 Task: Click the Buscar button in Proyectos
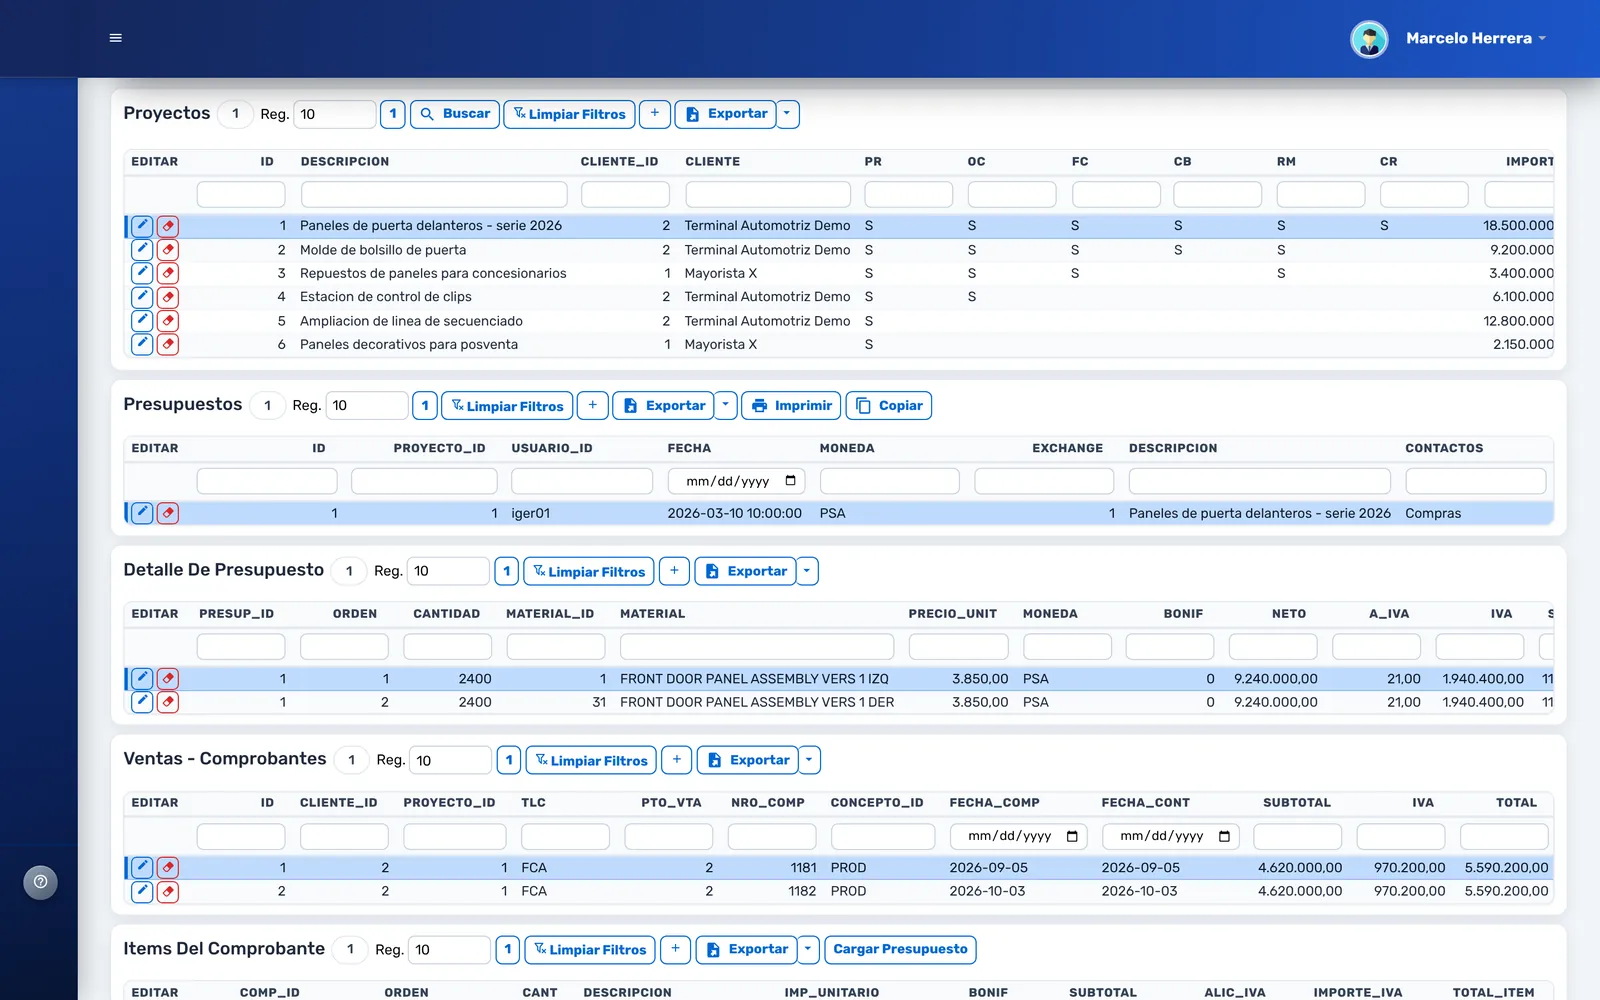tap(455, 114)
